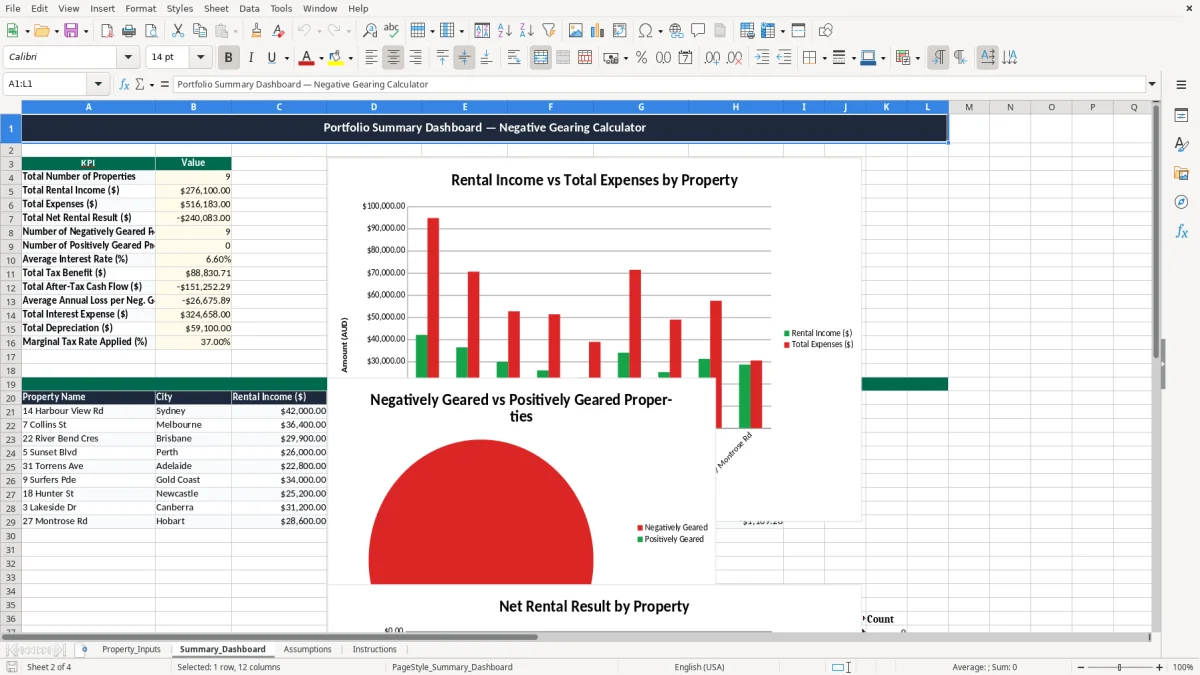
Task: Click the Sort Descending icon
Action: click(526, 31)
